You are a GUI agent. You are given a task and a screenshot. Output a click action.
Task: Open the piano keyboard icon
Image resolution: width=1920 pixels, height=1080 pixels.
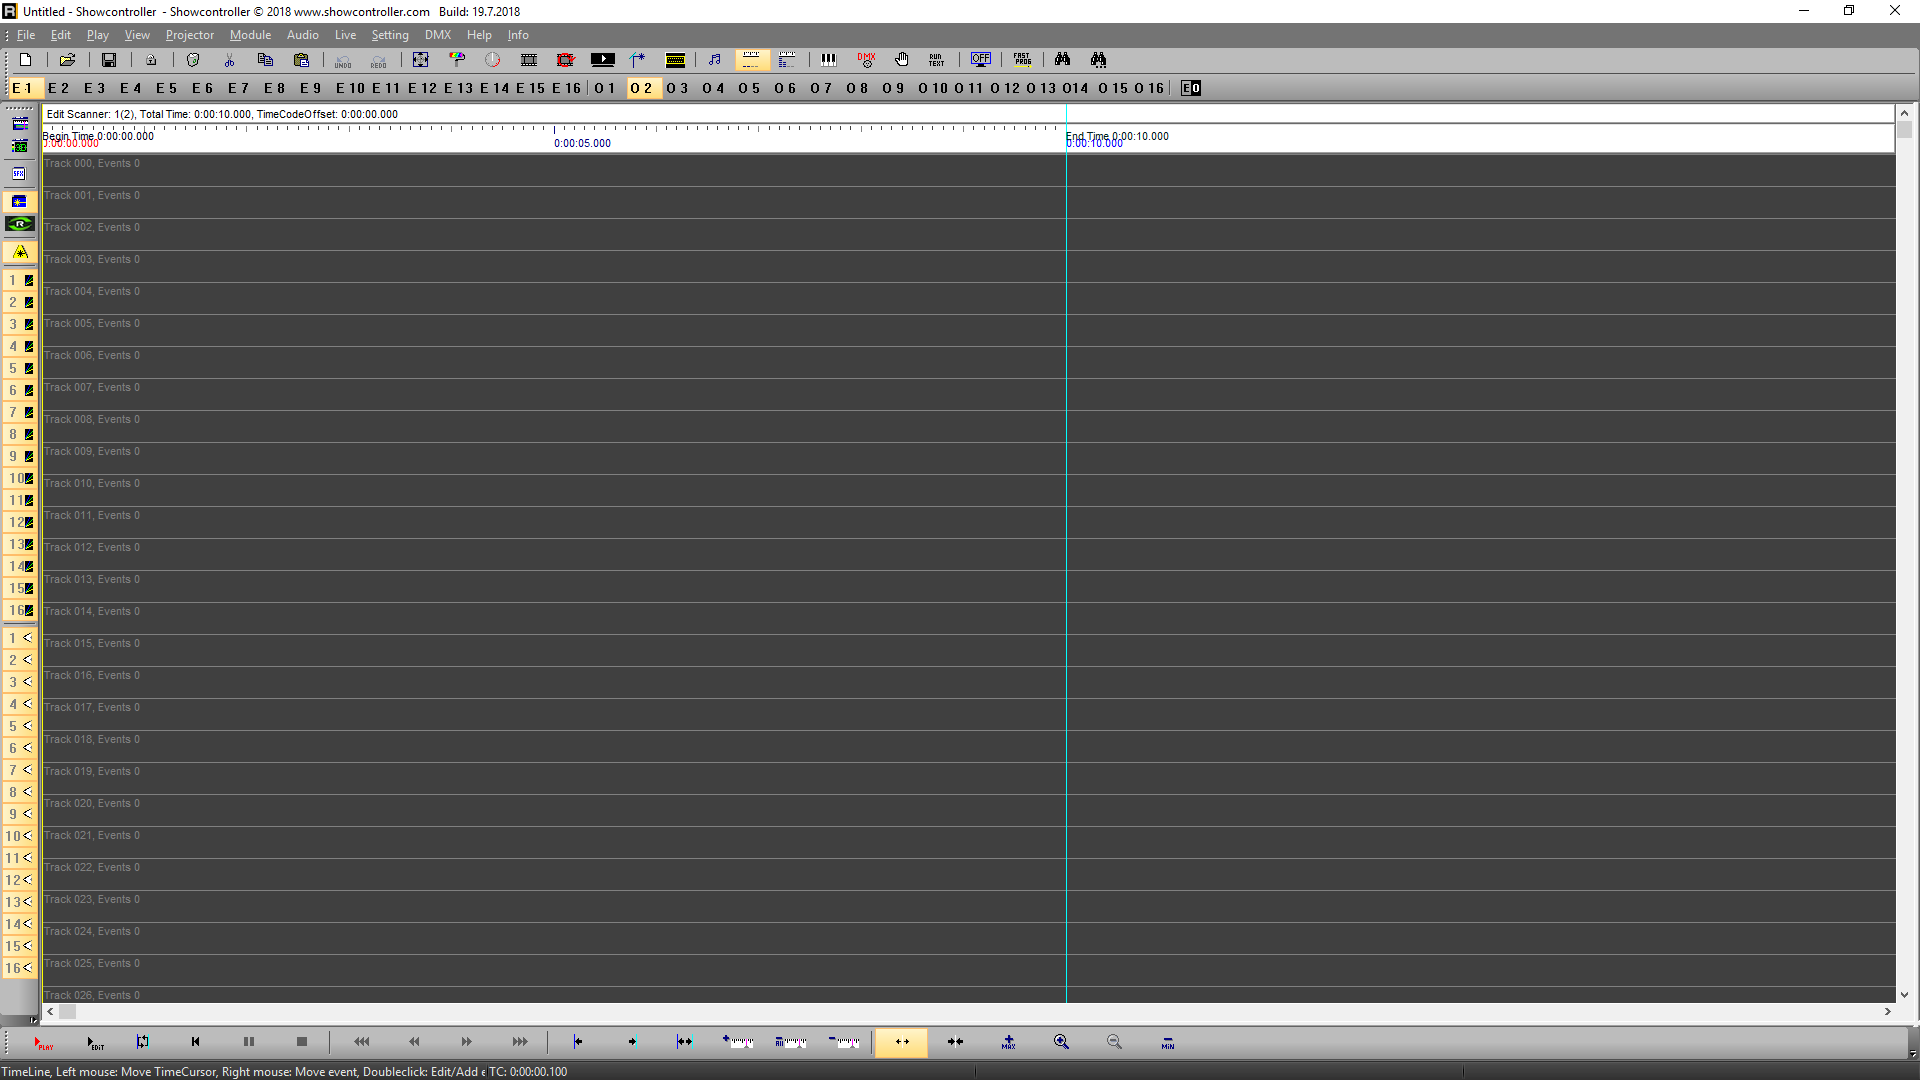(x=828, y=60)
